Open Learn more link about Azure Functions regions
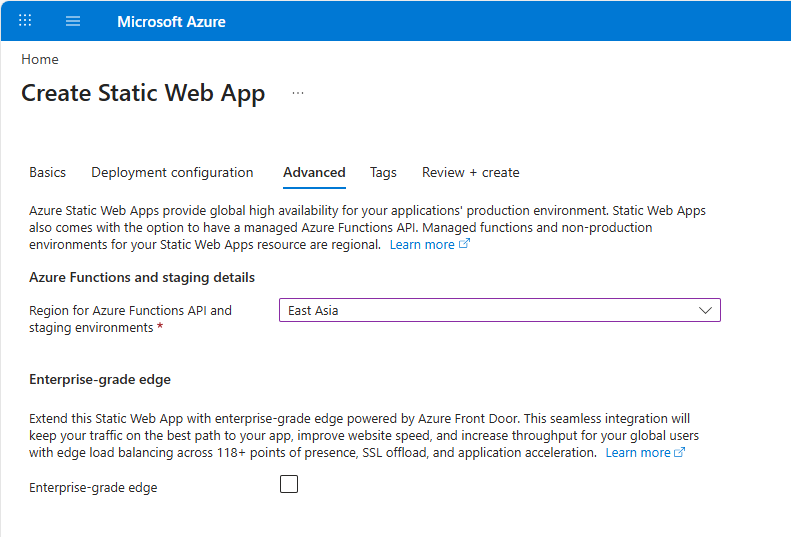 pos(429,245)
